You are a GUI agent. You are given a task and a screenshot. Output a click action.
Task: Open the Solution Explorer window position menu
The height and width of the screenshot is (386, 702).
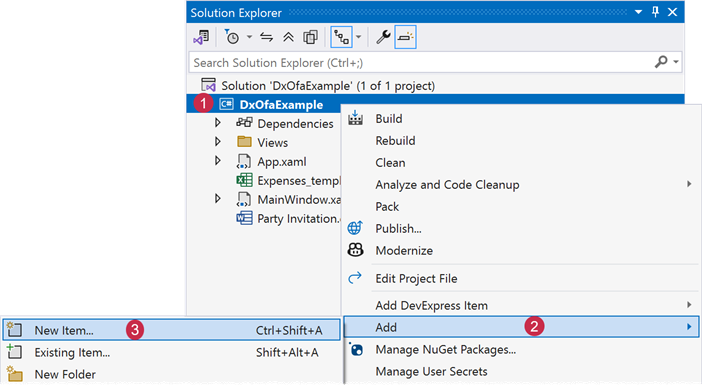tap(638, 13)
